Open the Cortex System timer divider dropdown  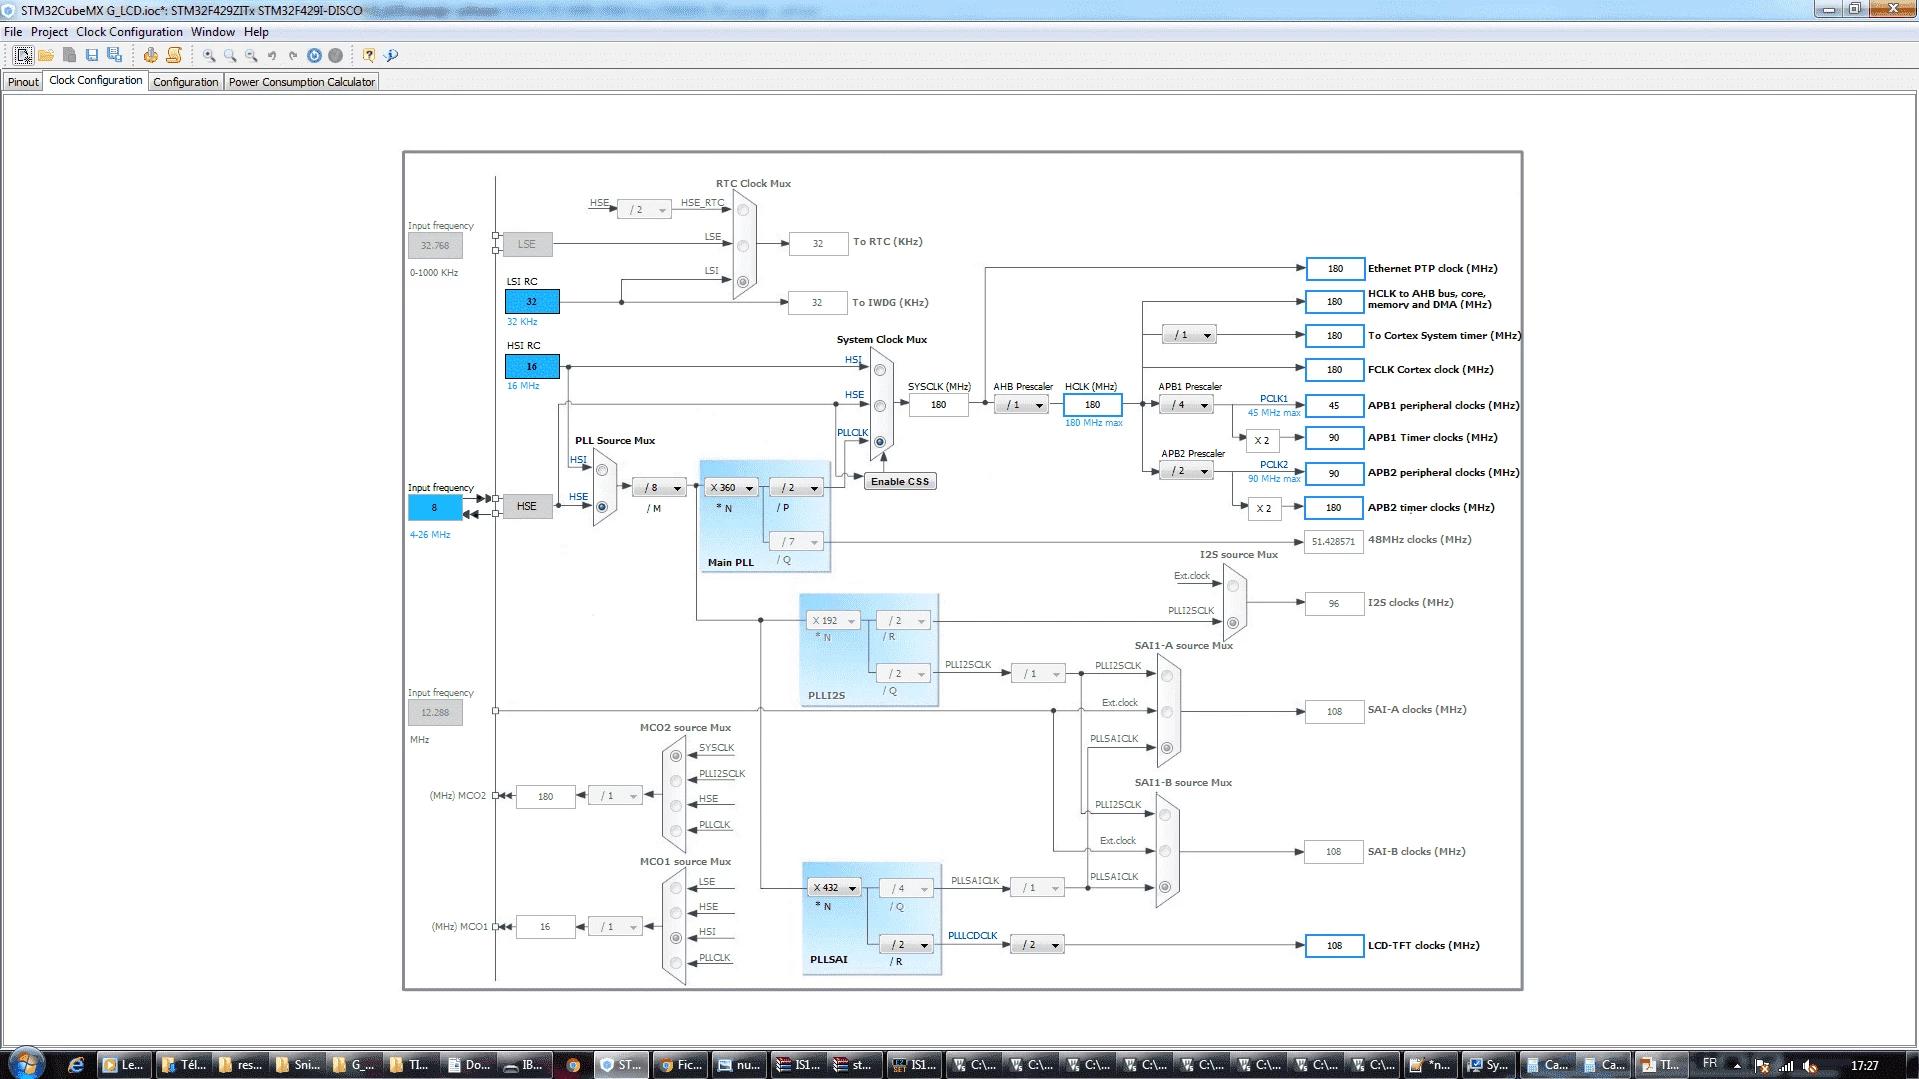(x=1190, y=335)
